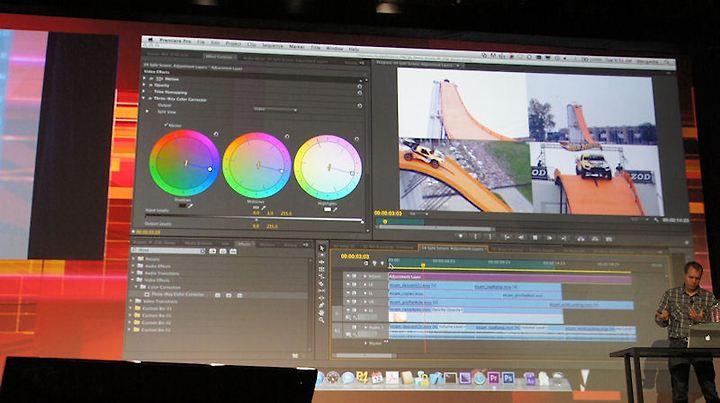Expand the Opacity effect properties
This screenshot has height=403, width=720.
[x=144, y=85]
